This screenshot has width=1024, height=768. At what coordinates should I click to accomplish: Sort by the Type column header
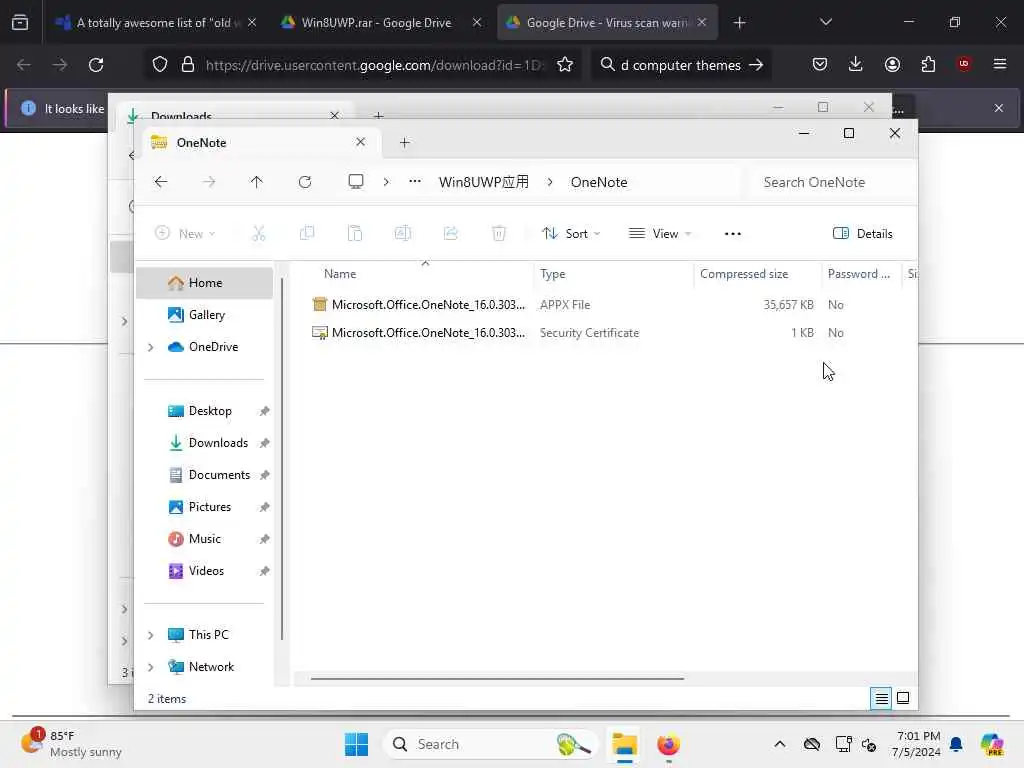[x=552, y=274]
